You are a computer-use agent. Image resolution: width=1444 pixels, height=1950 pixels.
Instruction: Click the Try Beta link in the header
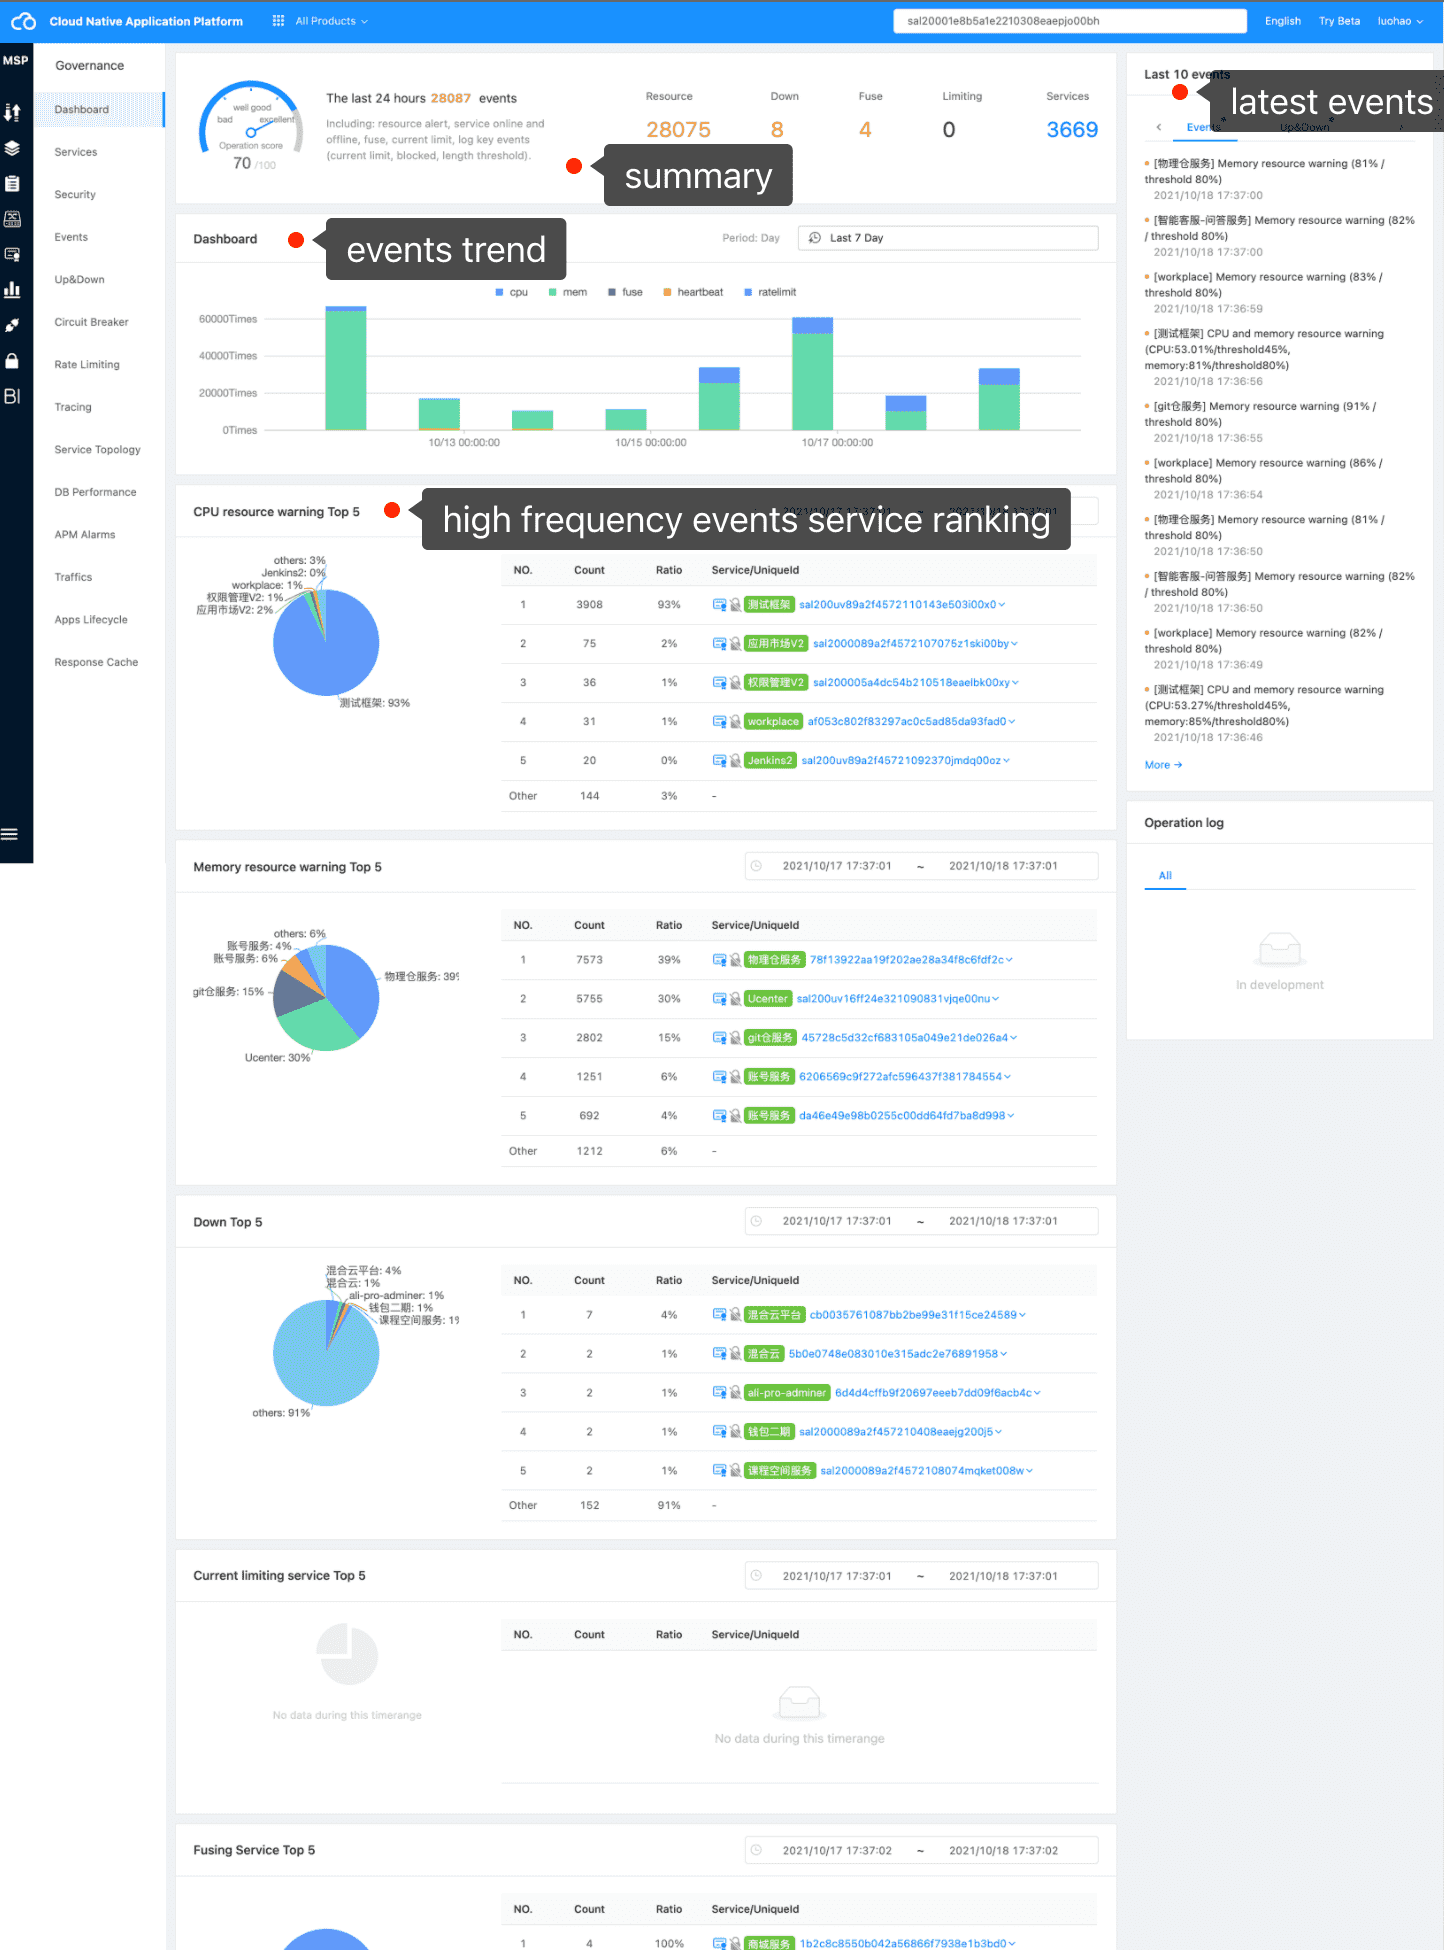tap(1339, 21)
